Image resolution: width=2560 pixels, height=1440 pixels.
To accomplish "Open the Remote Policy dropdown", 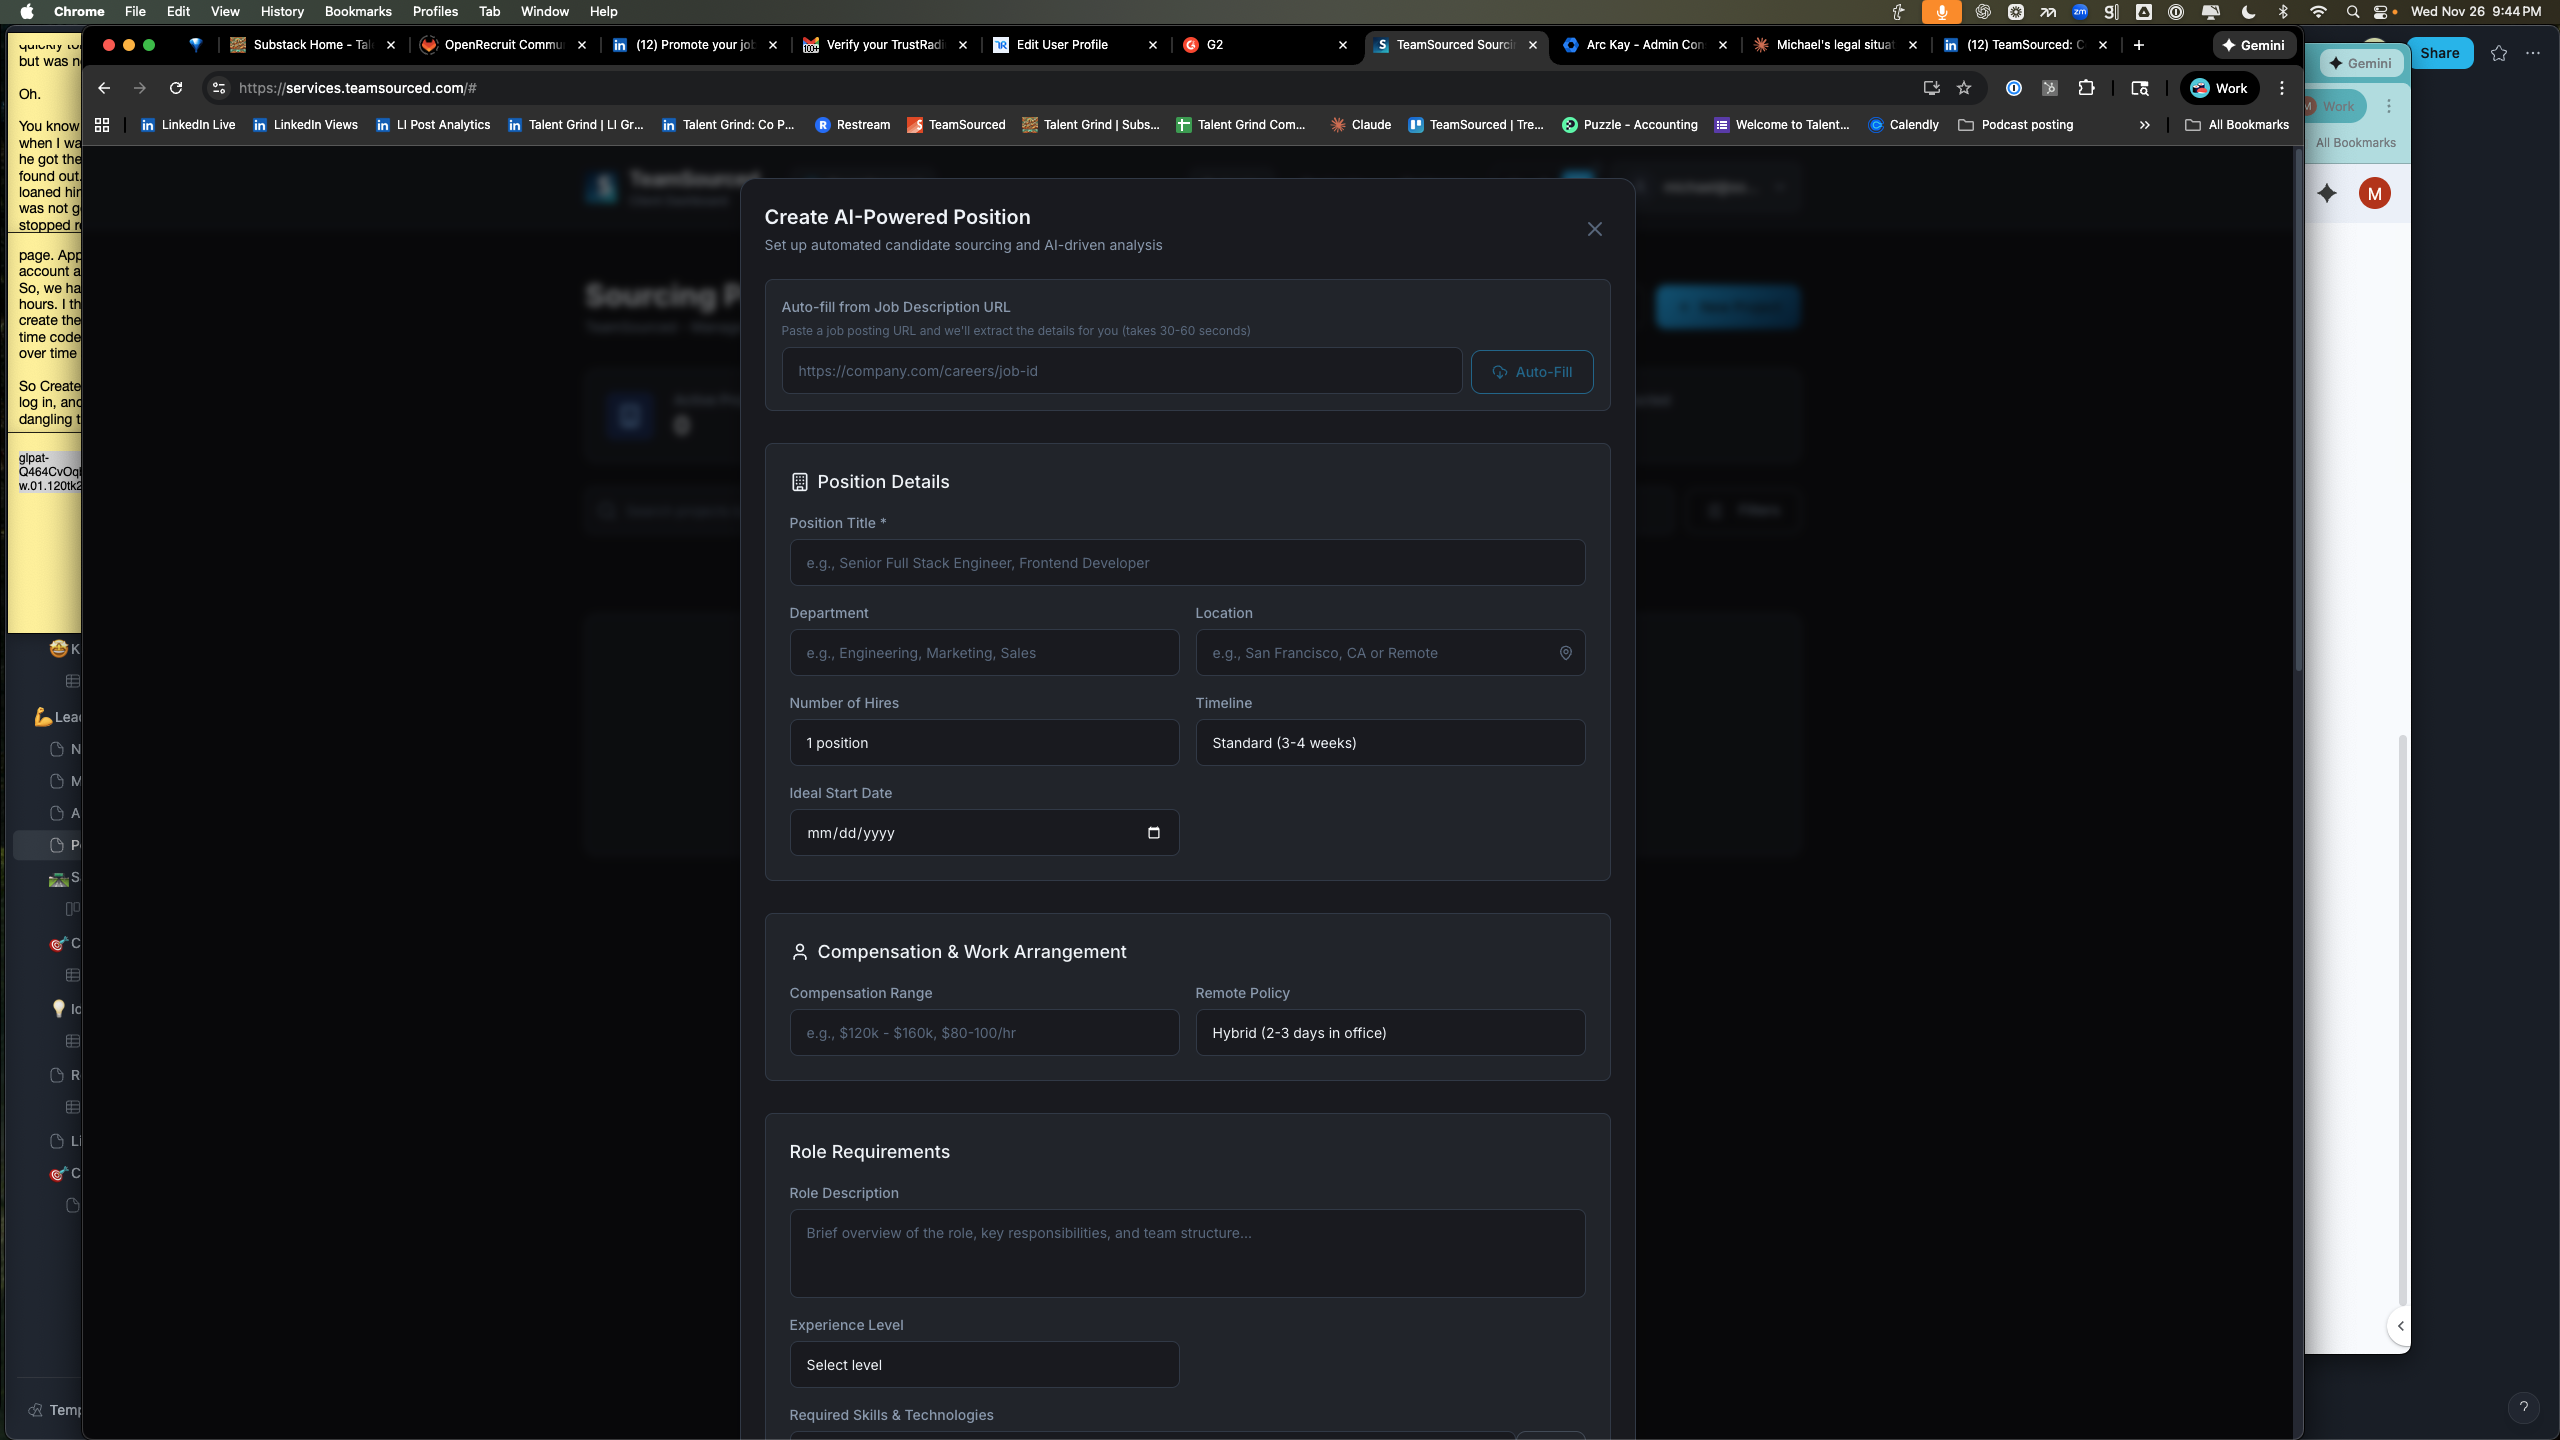I will 1389,1033.
